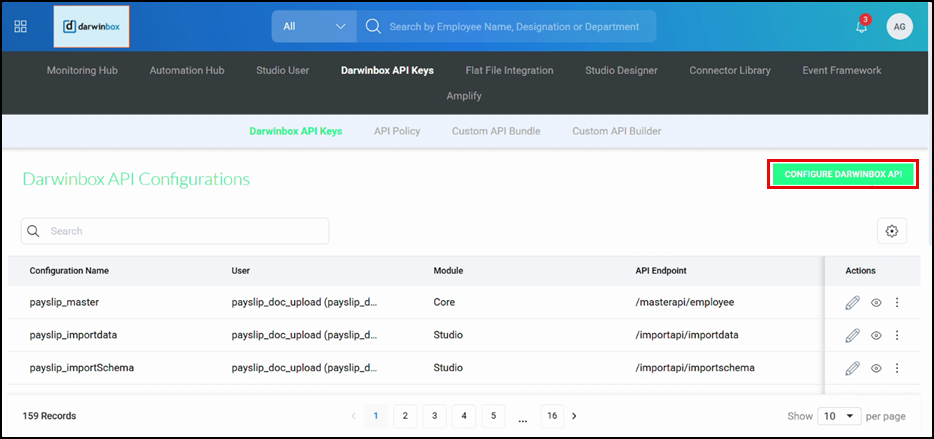
Task: Click the Configure Darwinbox API button
Action: [x=843, y=174]
